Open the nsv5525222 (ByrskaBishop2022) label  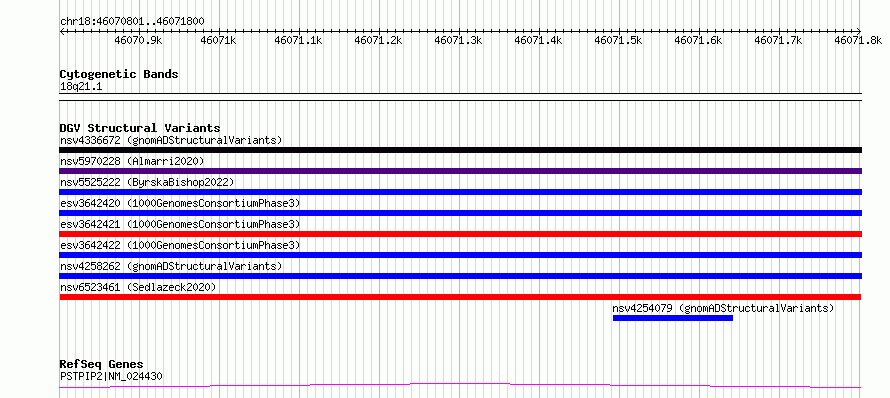[x=146, y=182]
